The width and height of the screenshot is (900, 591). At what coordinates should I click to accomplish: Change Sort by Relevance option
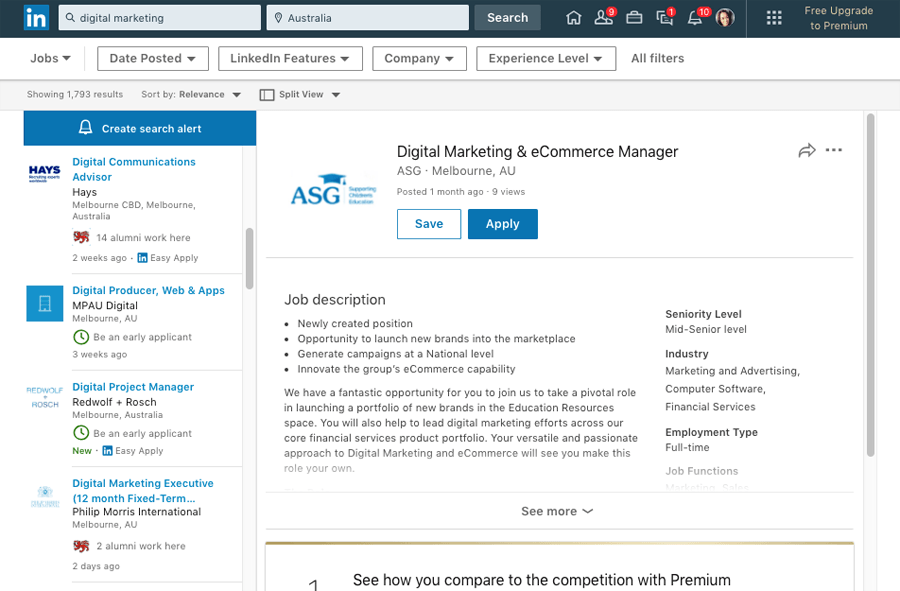pos(191,95)
